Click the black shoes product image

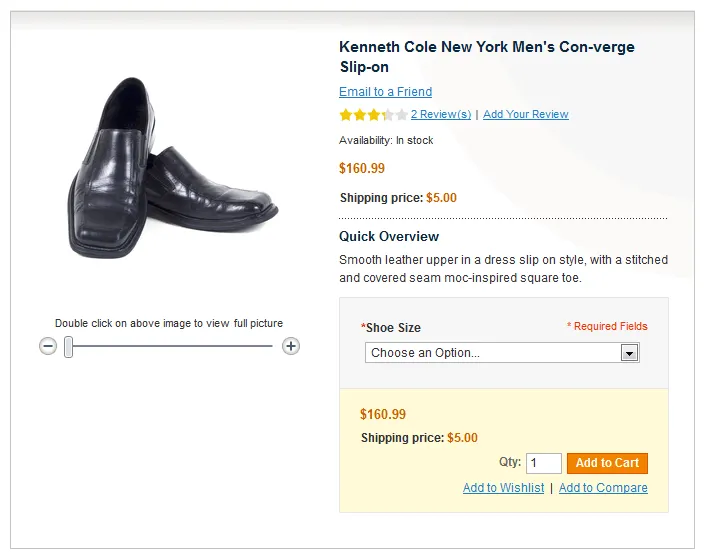pyautogui.click(x=172, y=165)
